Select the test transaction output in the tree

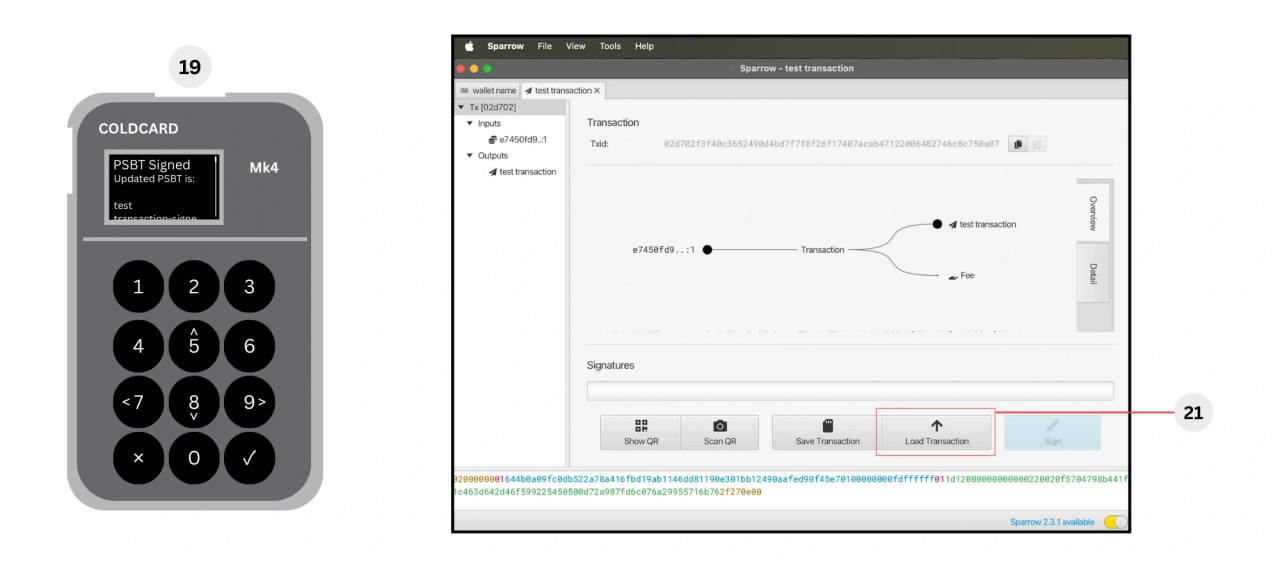521,172
